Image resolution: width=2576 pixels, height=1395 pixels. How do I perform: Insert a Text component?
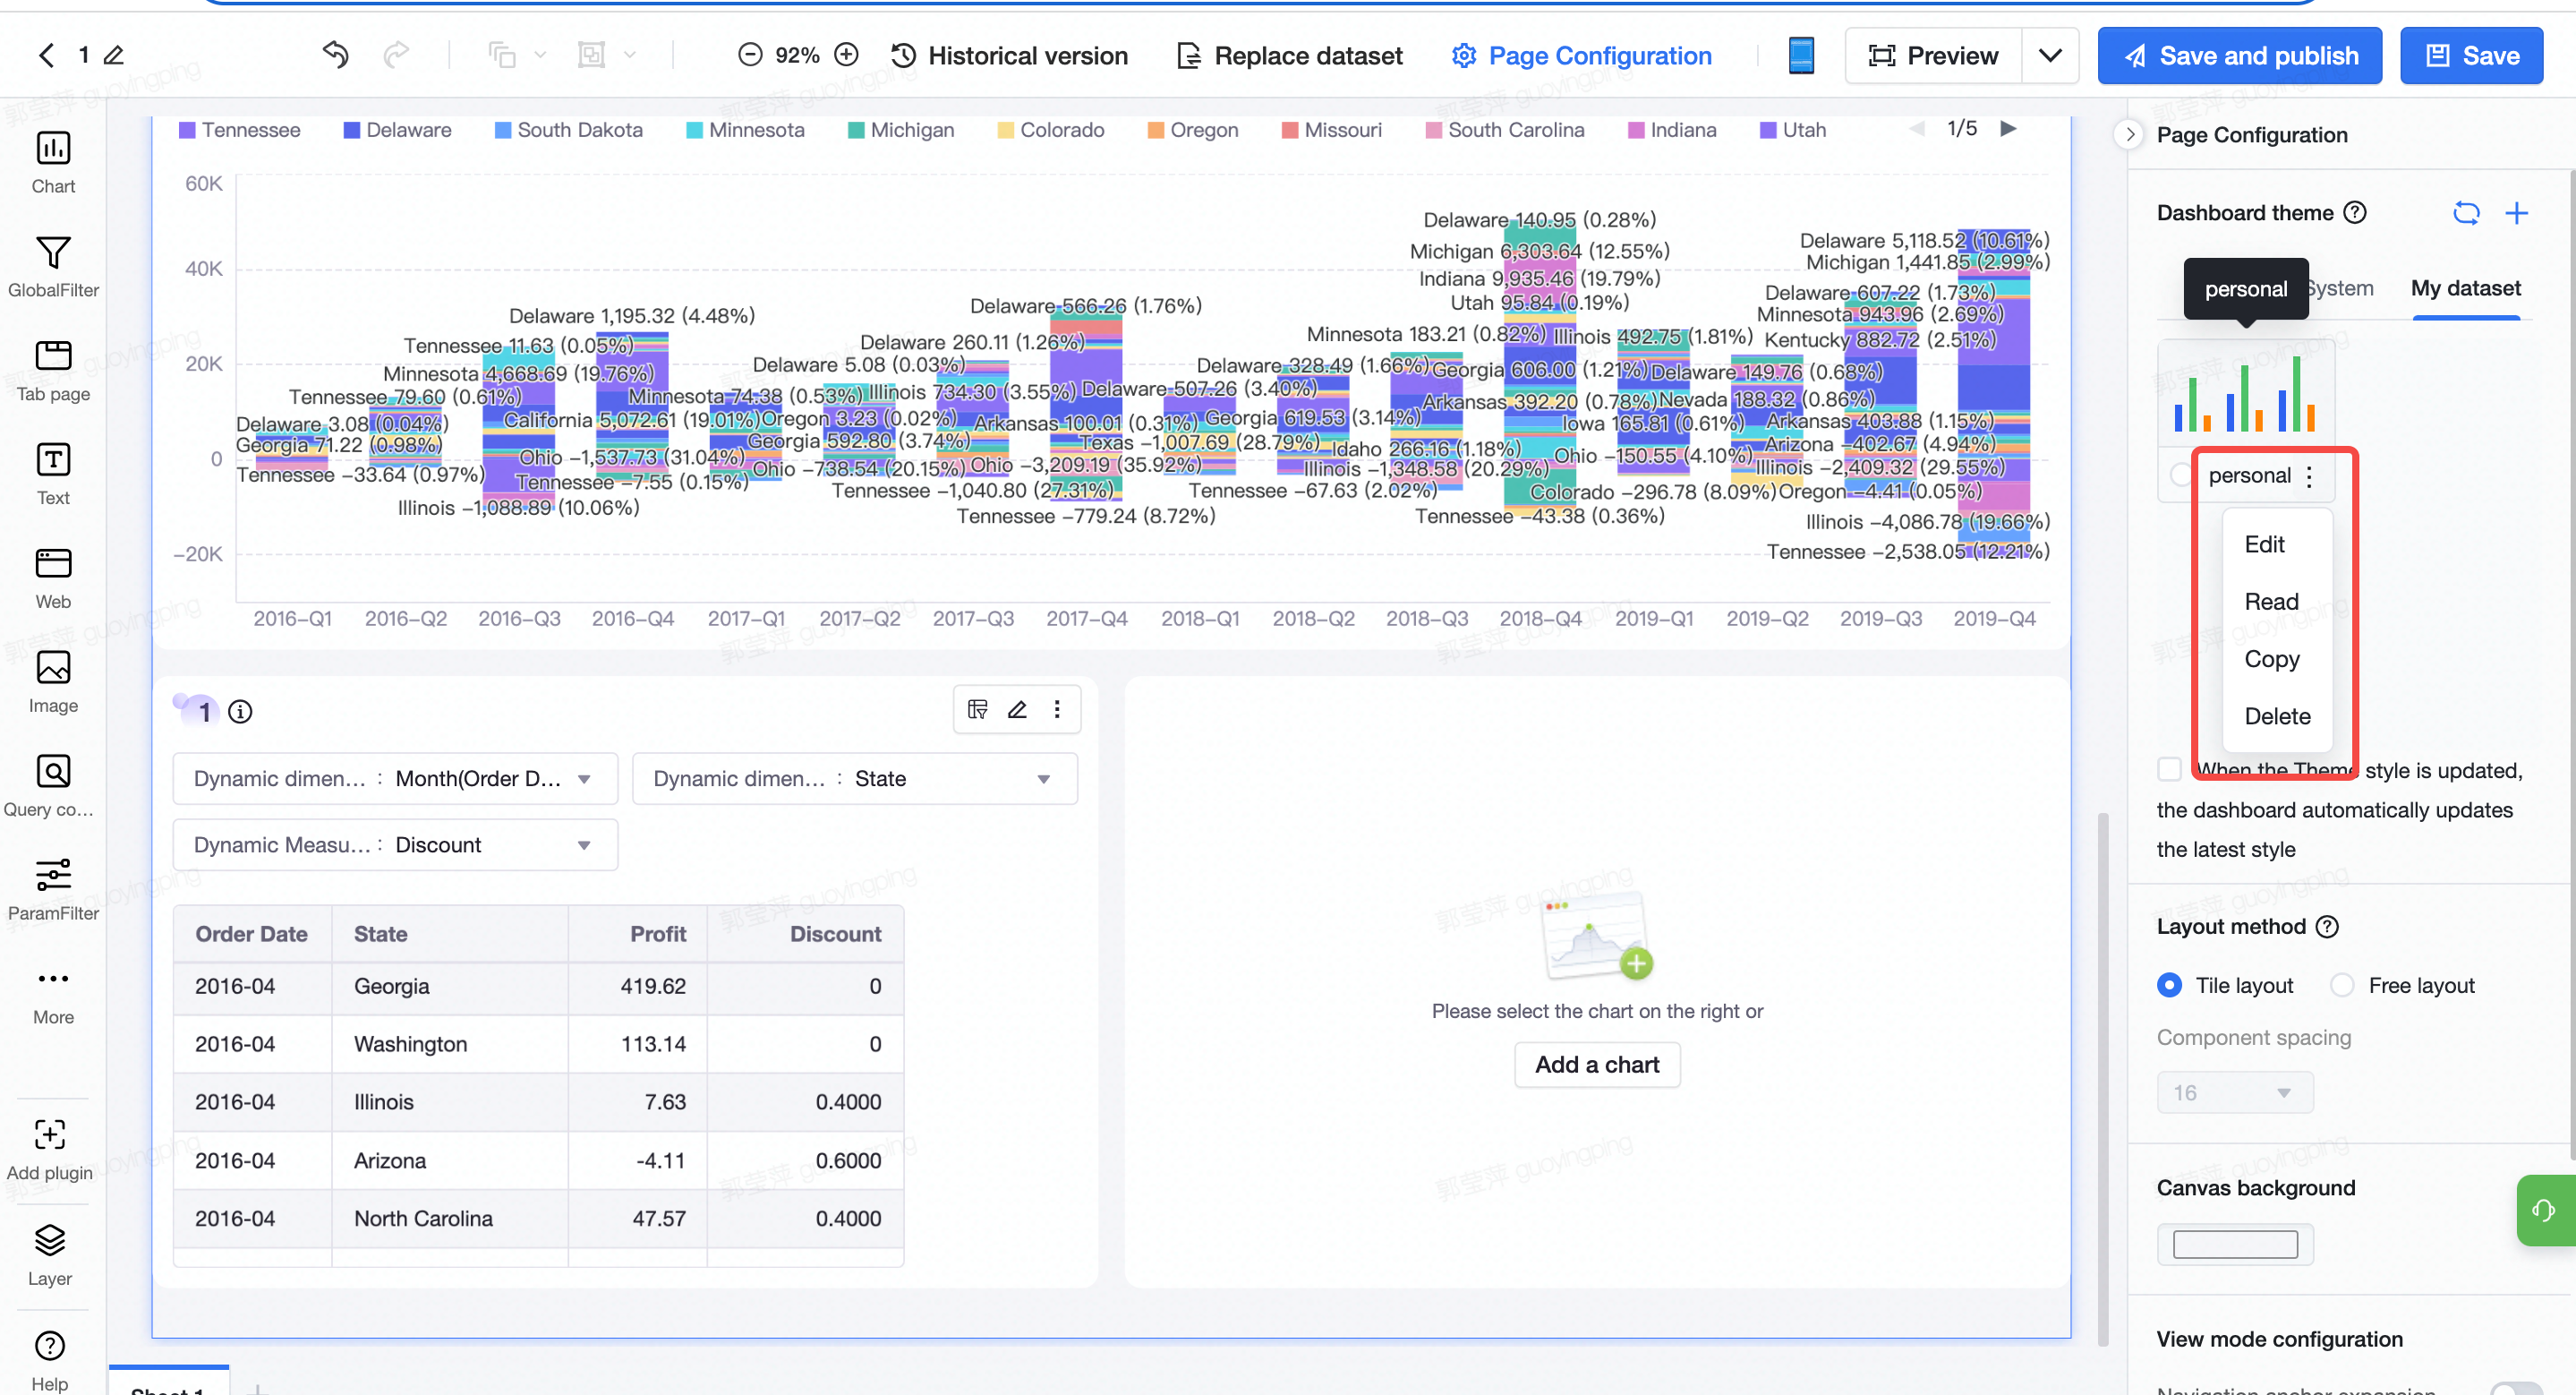pos(53,474)
